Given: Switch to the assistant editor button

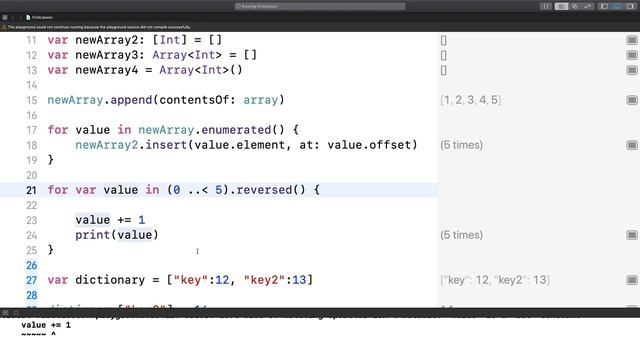Looking at the screenshot, I should (x=575, y=6).
